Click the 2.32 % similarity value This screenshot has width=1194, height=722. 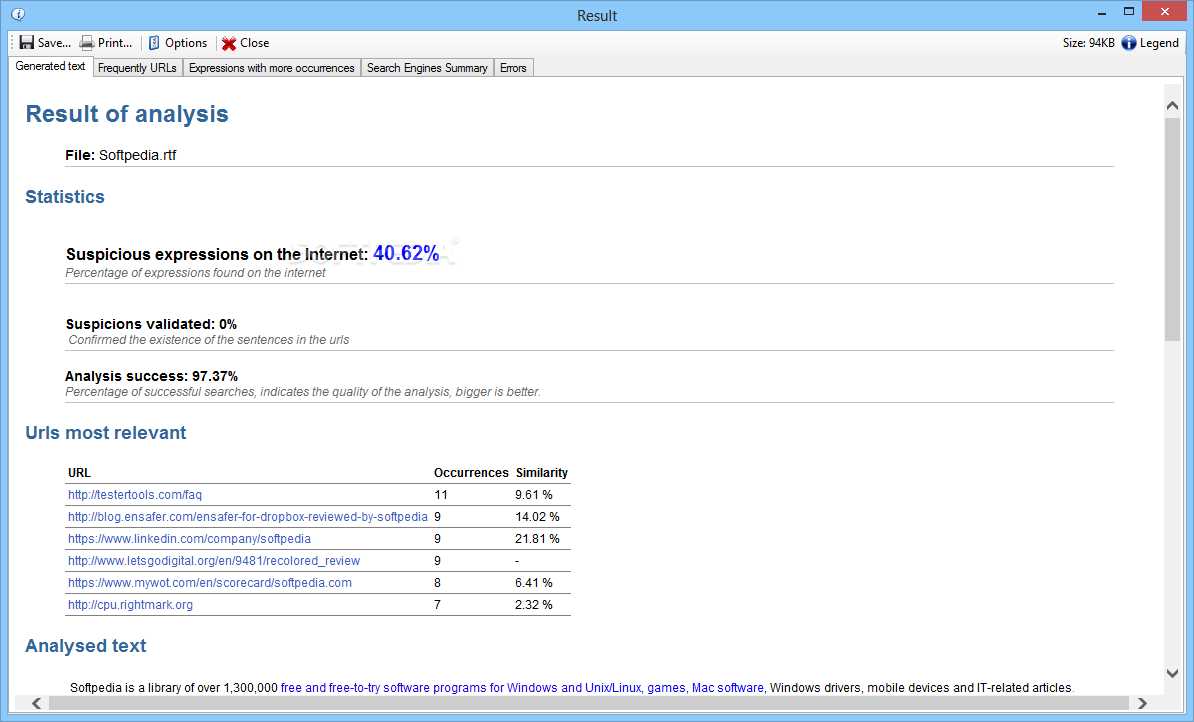534,605
